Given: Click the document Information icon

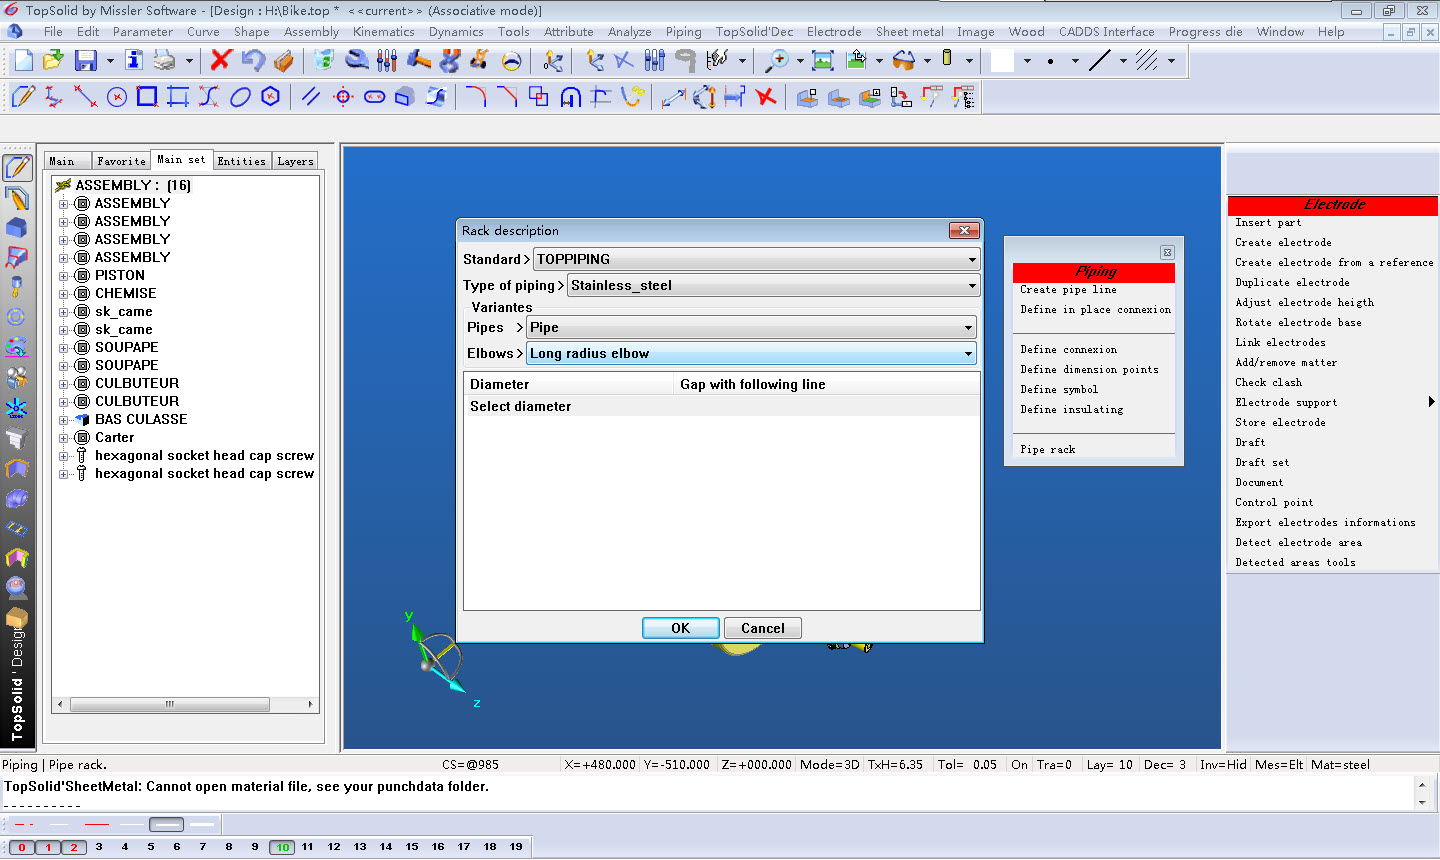Looking at the screenshot, I should 133,61.
